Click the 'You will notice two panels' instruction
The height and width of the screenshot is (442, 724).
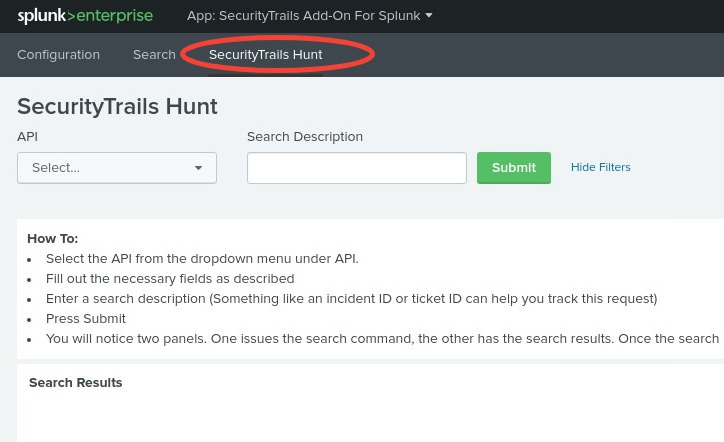(x=382, y=339)
